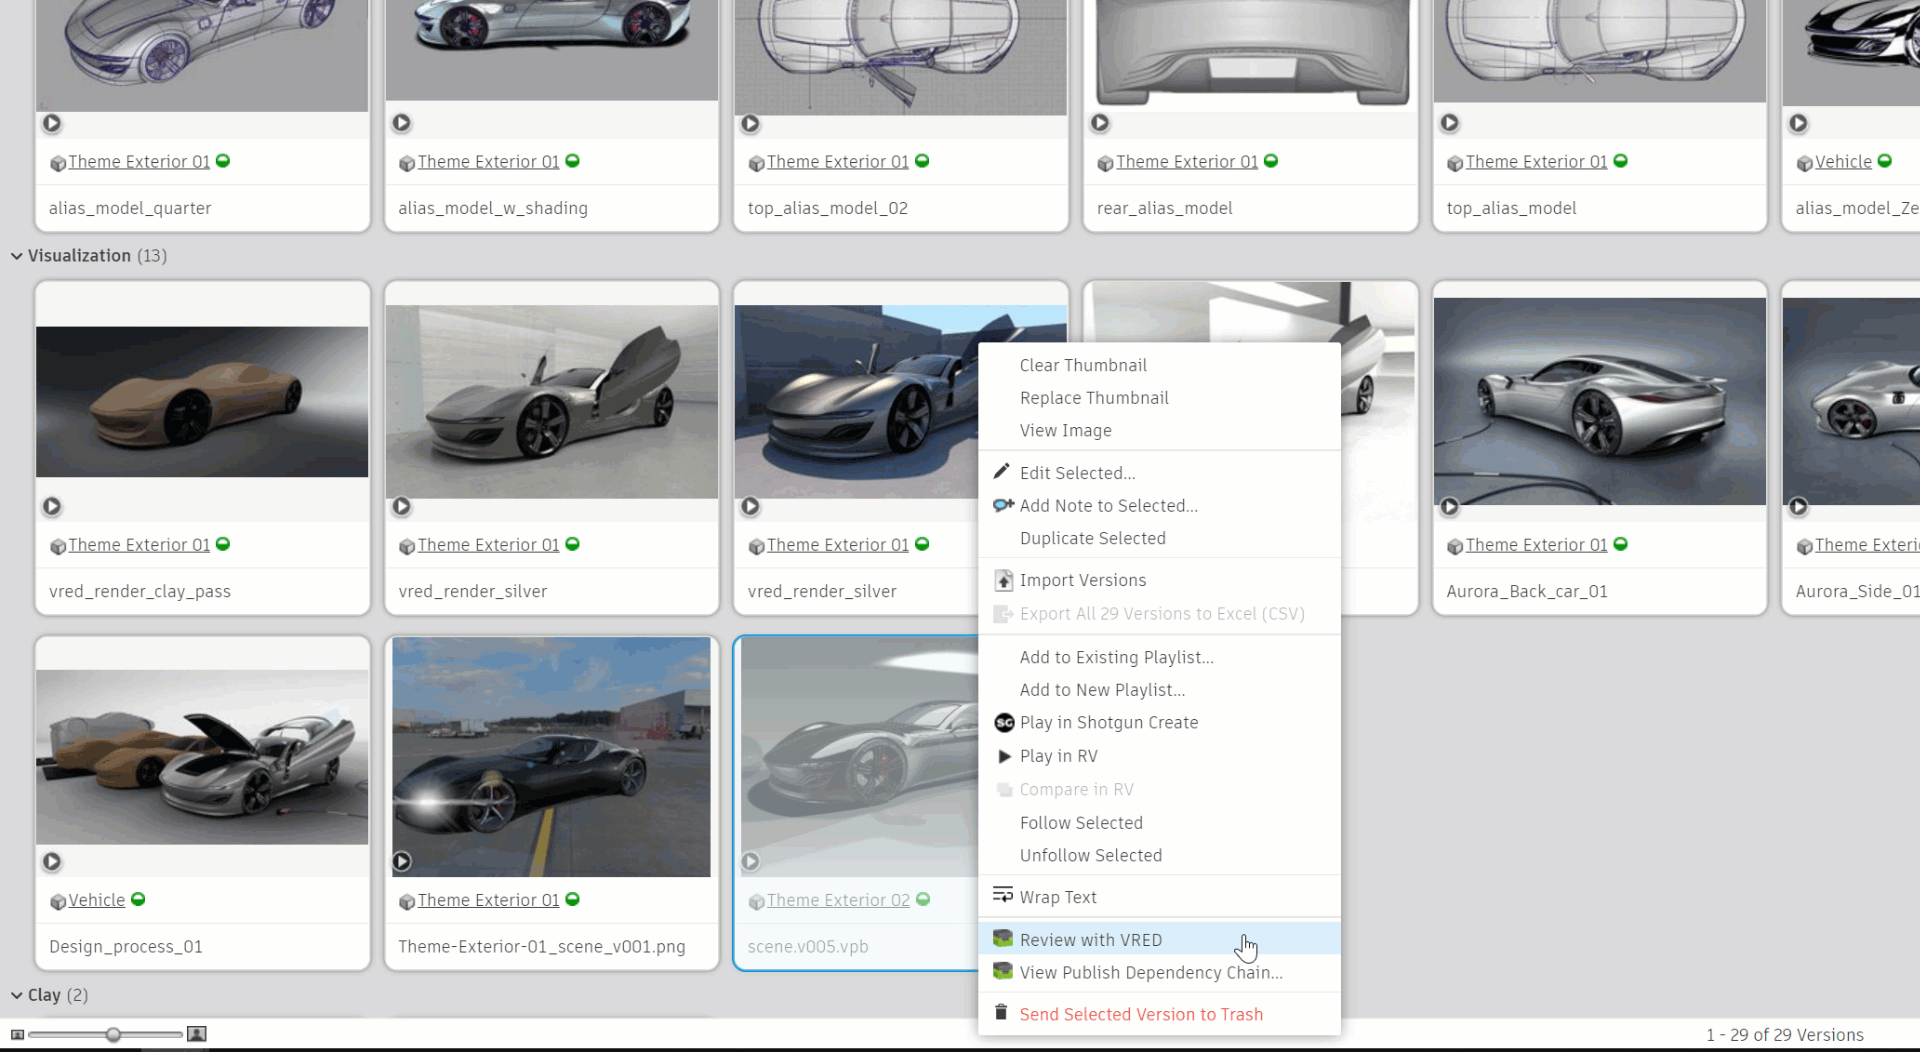The width and height of the screenshot is (1920, 1052).
Task: Click small thumbnail size icon by slider
Action: 17,1034
